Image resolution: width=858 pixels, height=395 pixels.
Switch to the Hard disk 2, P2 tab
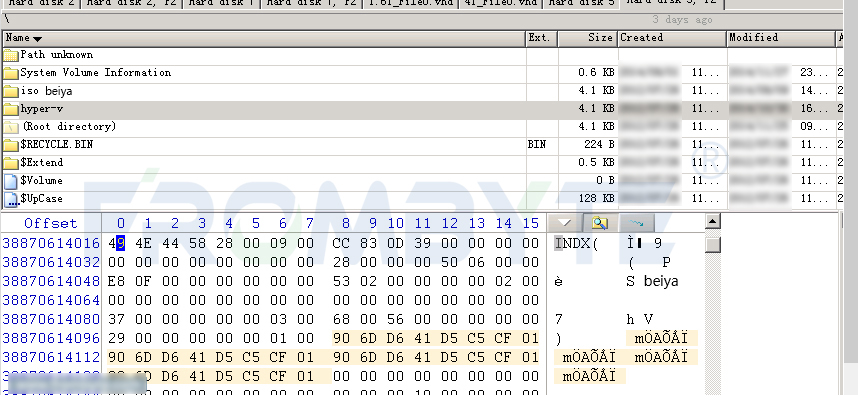131,3
